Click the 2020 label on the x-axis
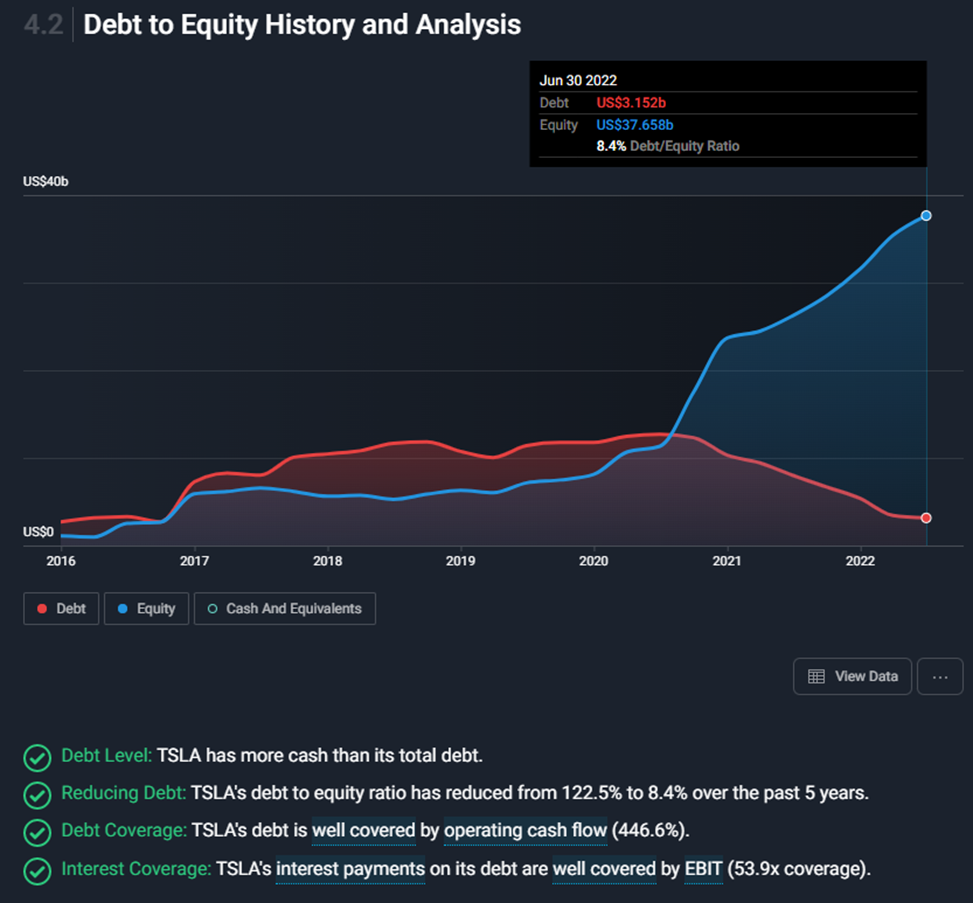 594,560
